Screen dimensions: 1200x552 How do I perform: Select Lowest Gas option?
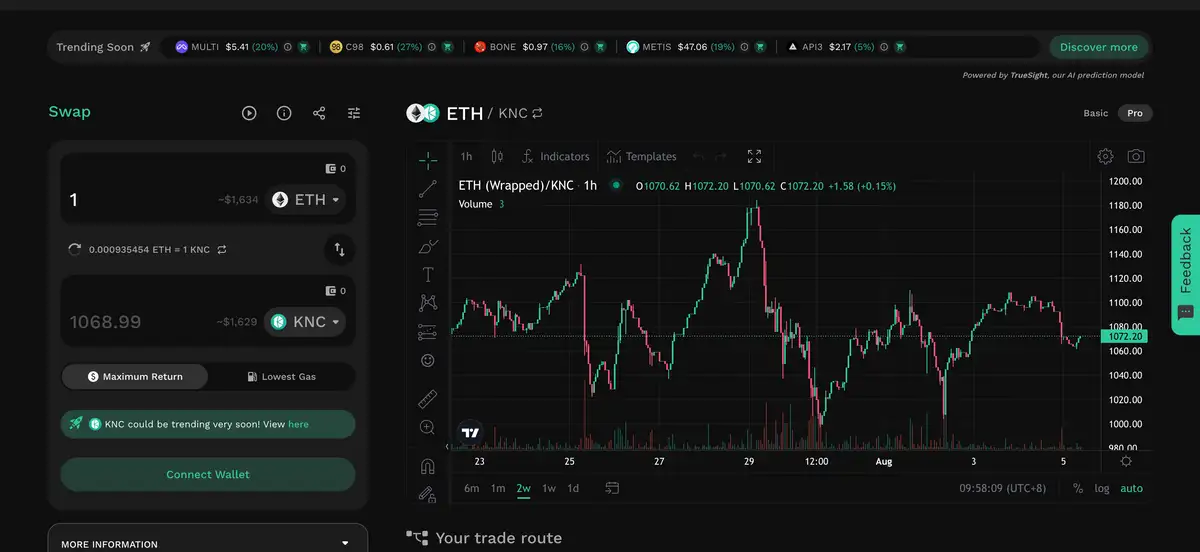pyautogui.click(x=281, y=377)
